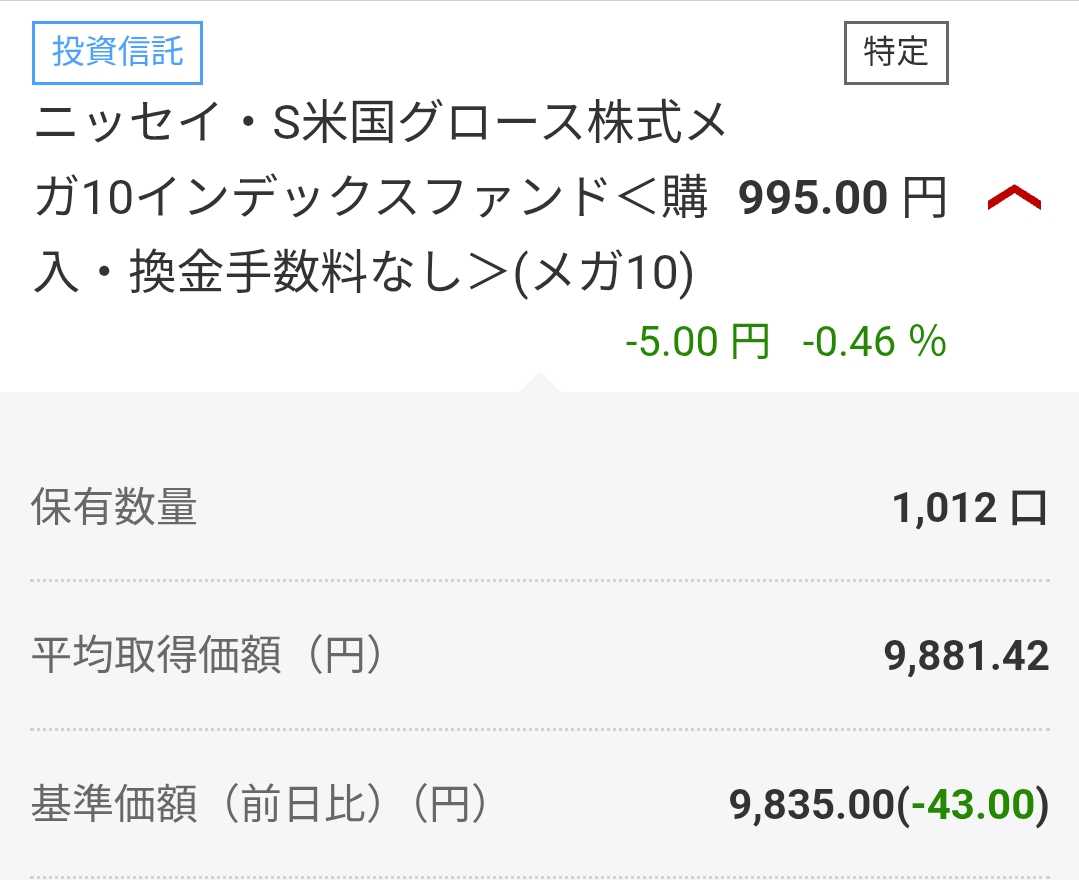Click the (メガ10) fund nickname text

pos(601,273)
